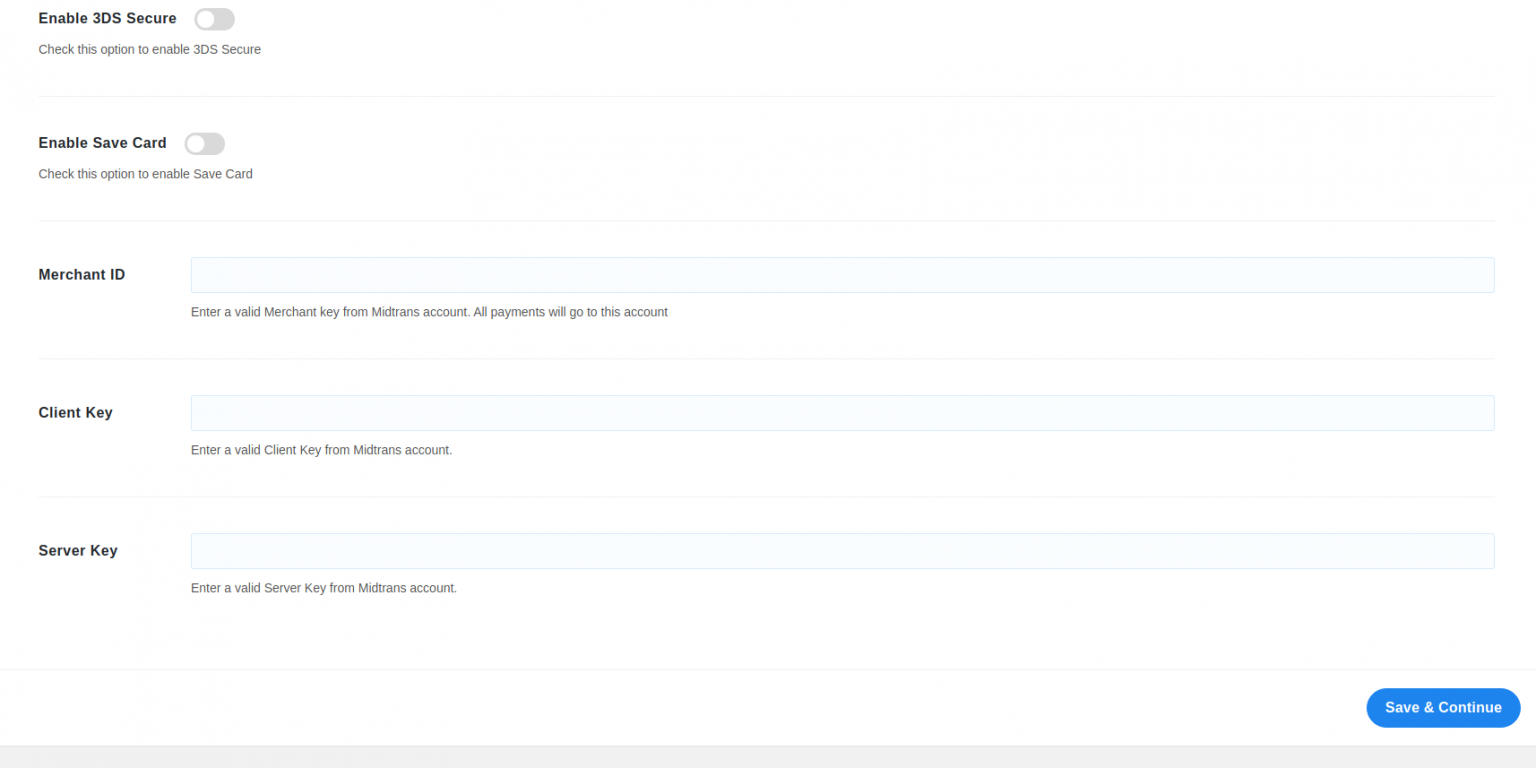Turn on the Save Card toggle
Screen dimensions: 1536x768
[x=204, y=143]
